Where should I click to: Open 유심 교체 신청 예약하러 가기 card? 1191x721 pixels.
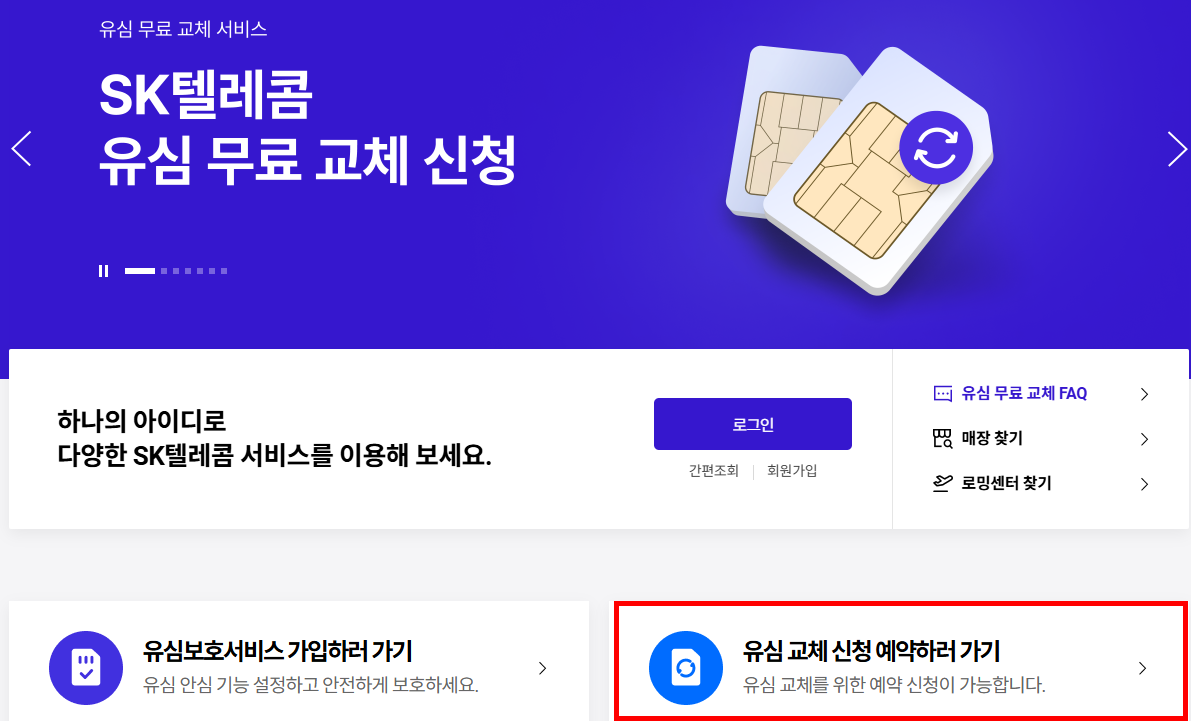point(900,661)
